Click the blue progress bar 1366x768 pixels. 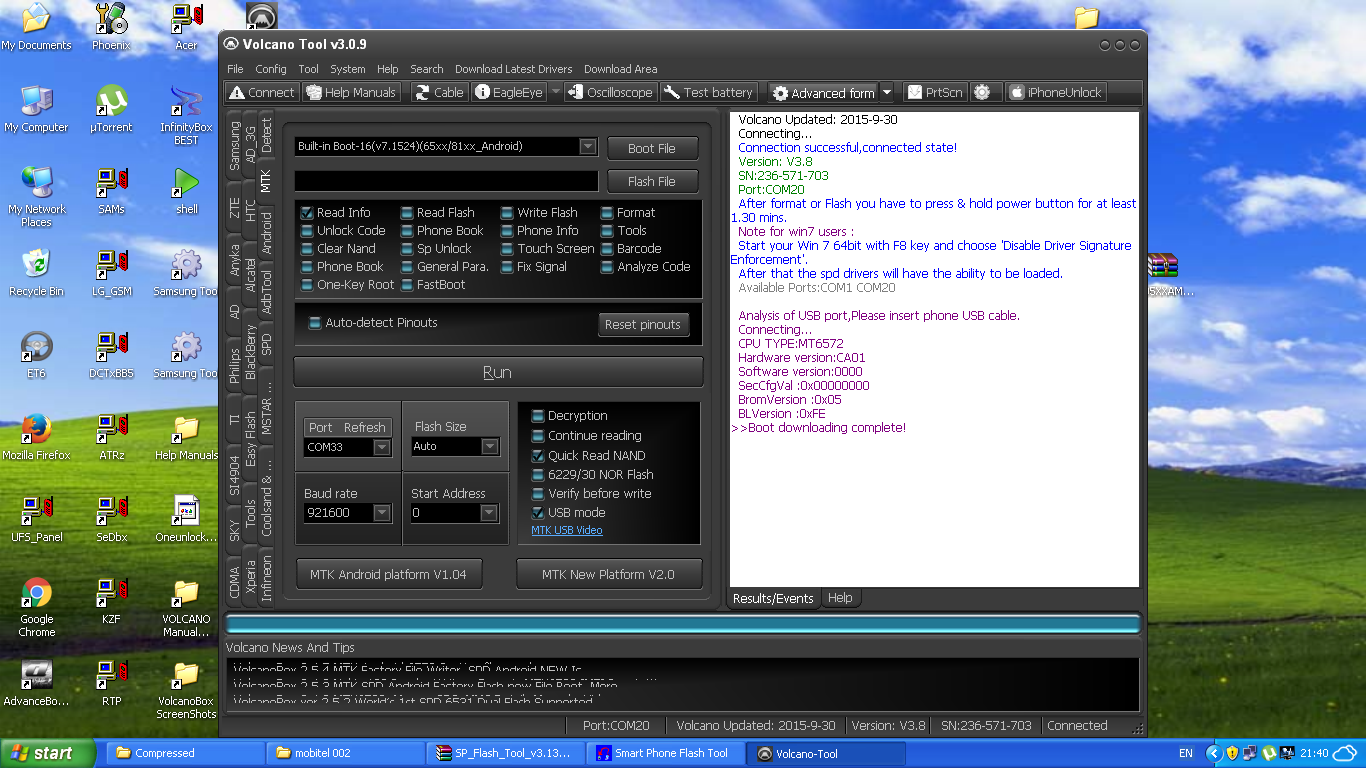(683, 624)
